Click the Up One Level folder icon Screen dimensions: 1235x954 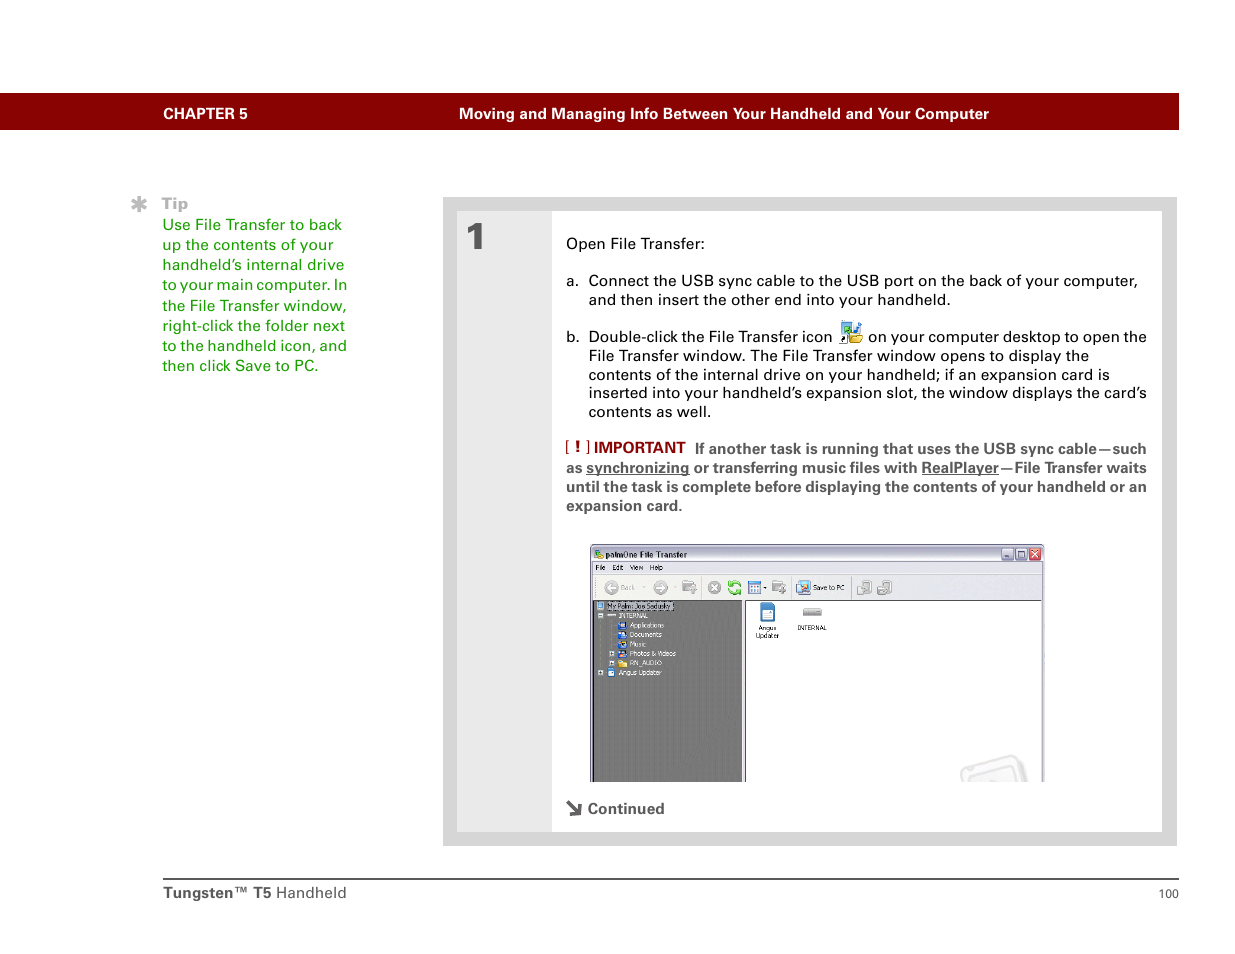[x=689, y=587]
